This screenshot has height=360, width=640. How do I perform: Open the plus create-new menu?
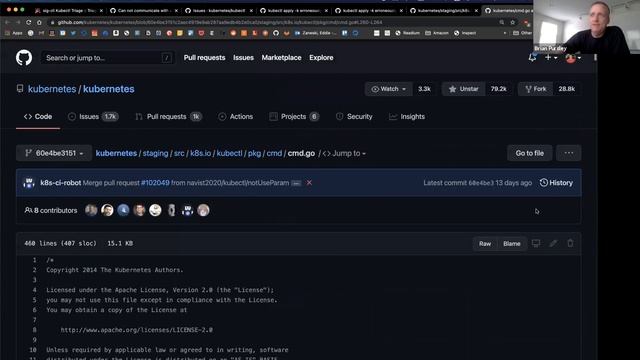point(551,58)
